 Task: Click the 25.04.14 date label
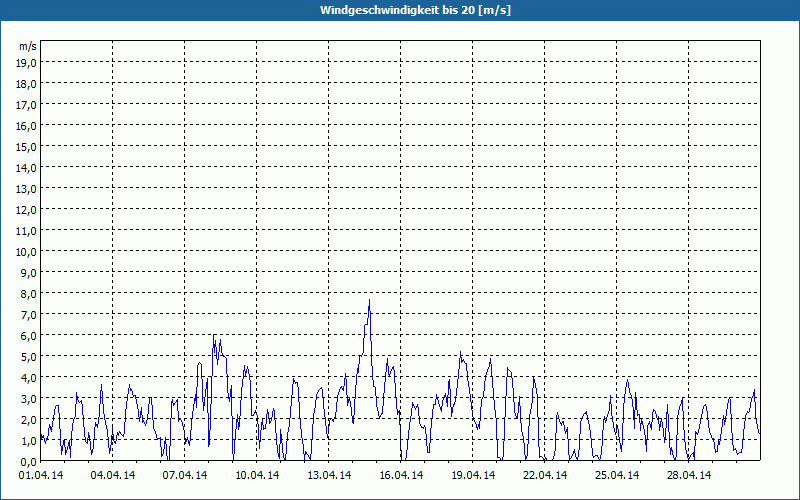pyautogui.click(x=617, y=476)
